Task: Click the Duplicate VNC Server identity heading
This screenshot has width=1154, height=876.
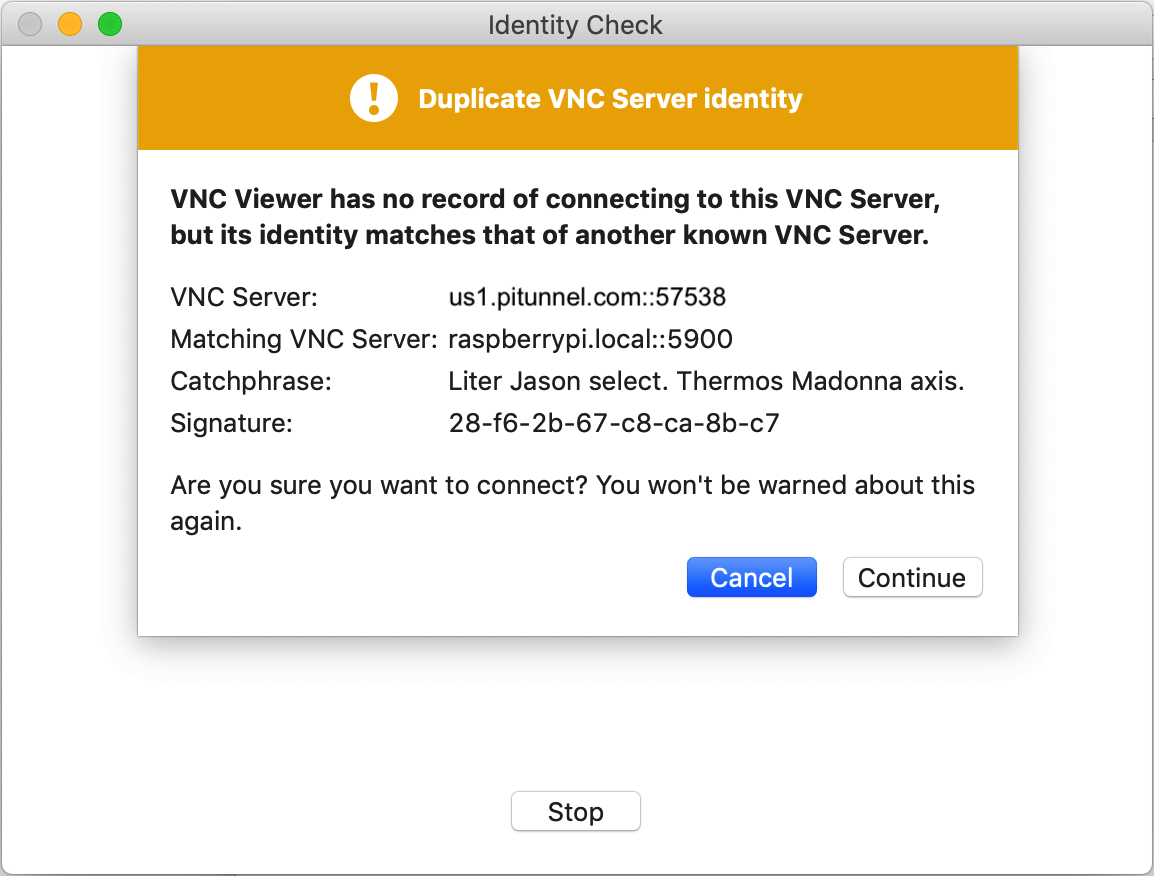Action: [610, 99]
